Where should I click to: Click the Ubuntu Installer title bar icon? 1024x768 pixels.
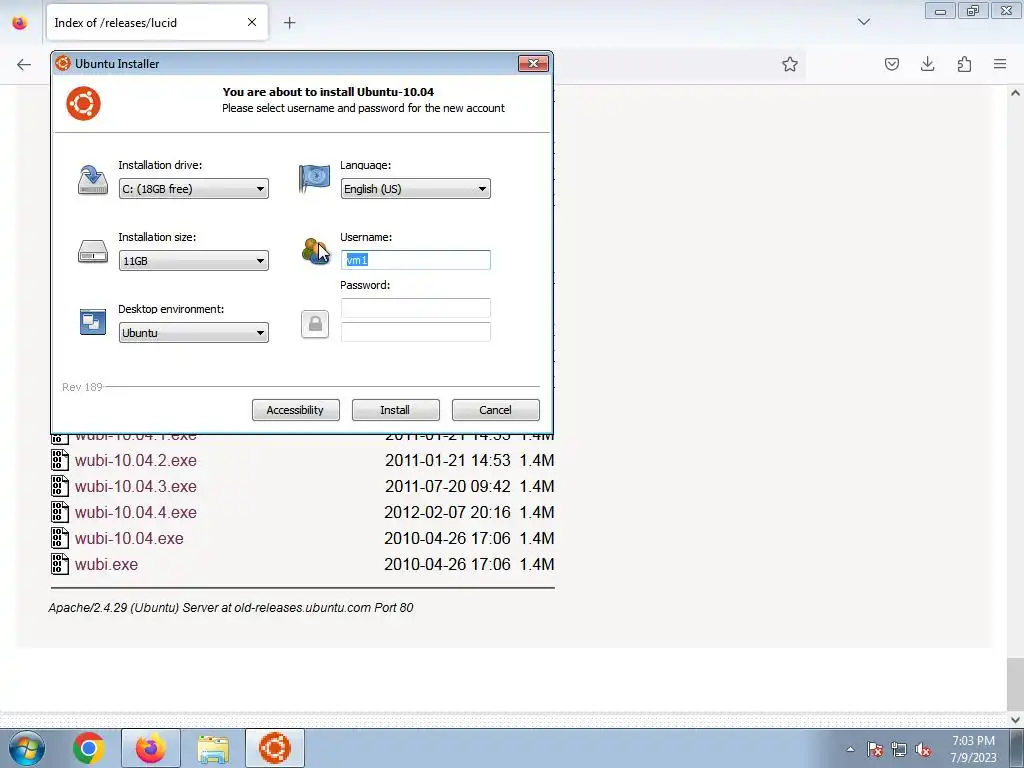(63, 63)
